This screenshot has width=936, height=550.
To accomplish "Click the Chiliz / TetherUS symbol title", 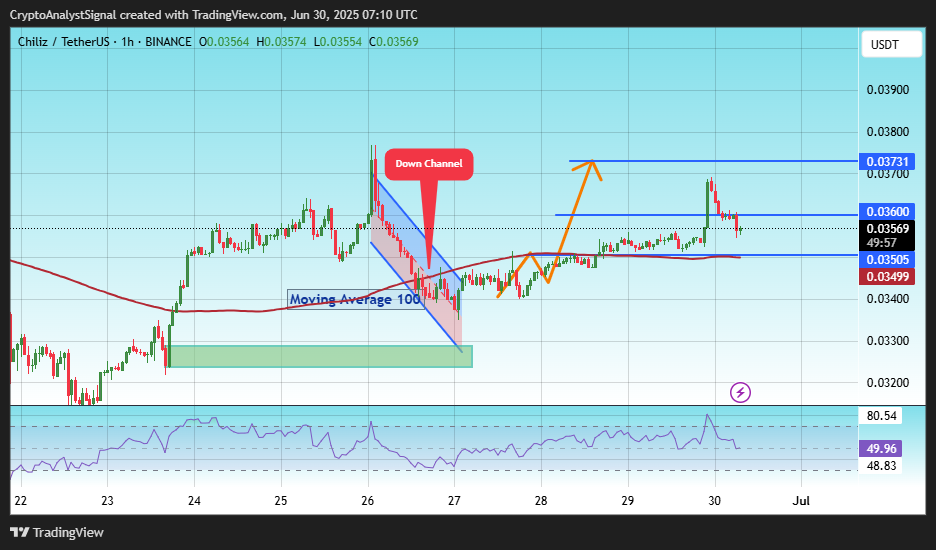I will click(x=65, y=42).
